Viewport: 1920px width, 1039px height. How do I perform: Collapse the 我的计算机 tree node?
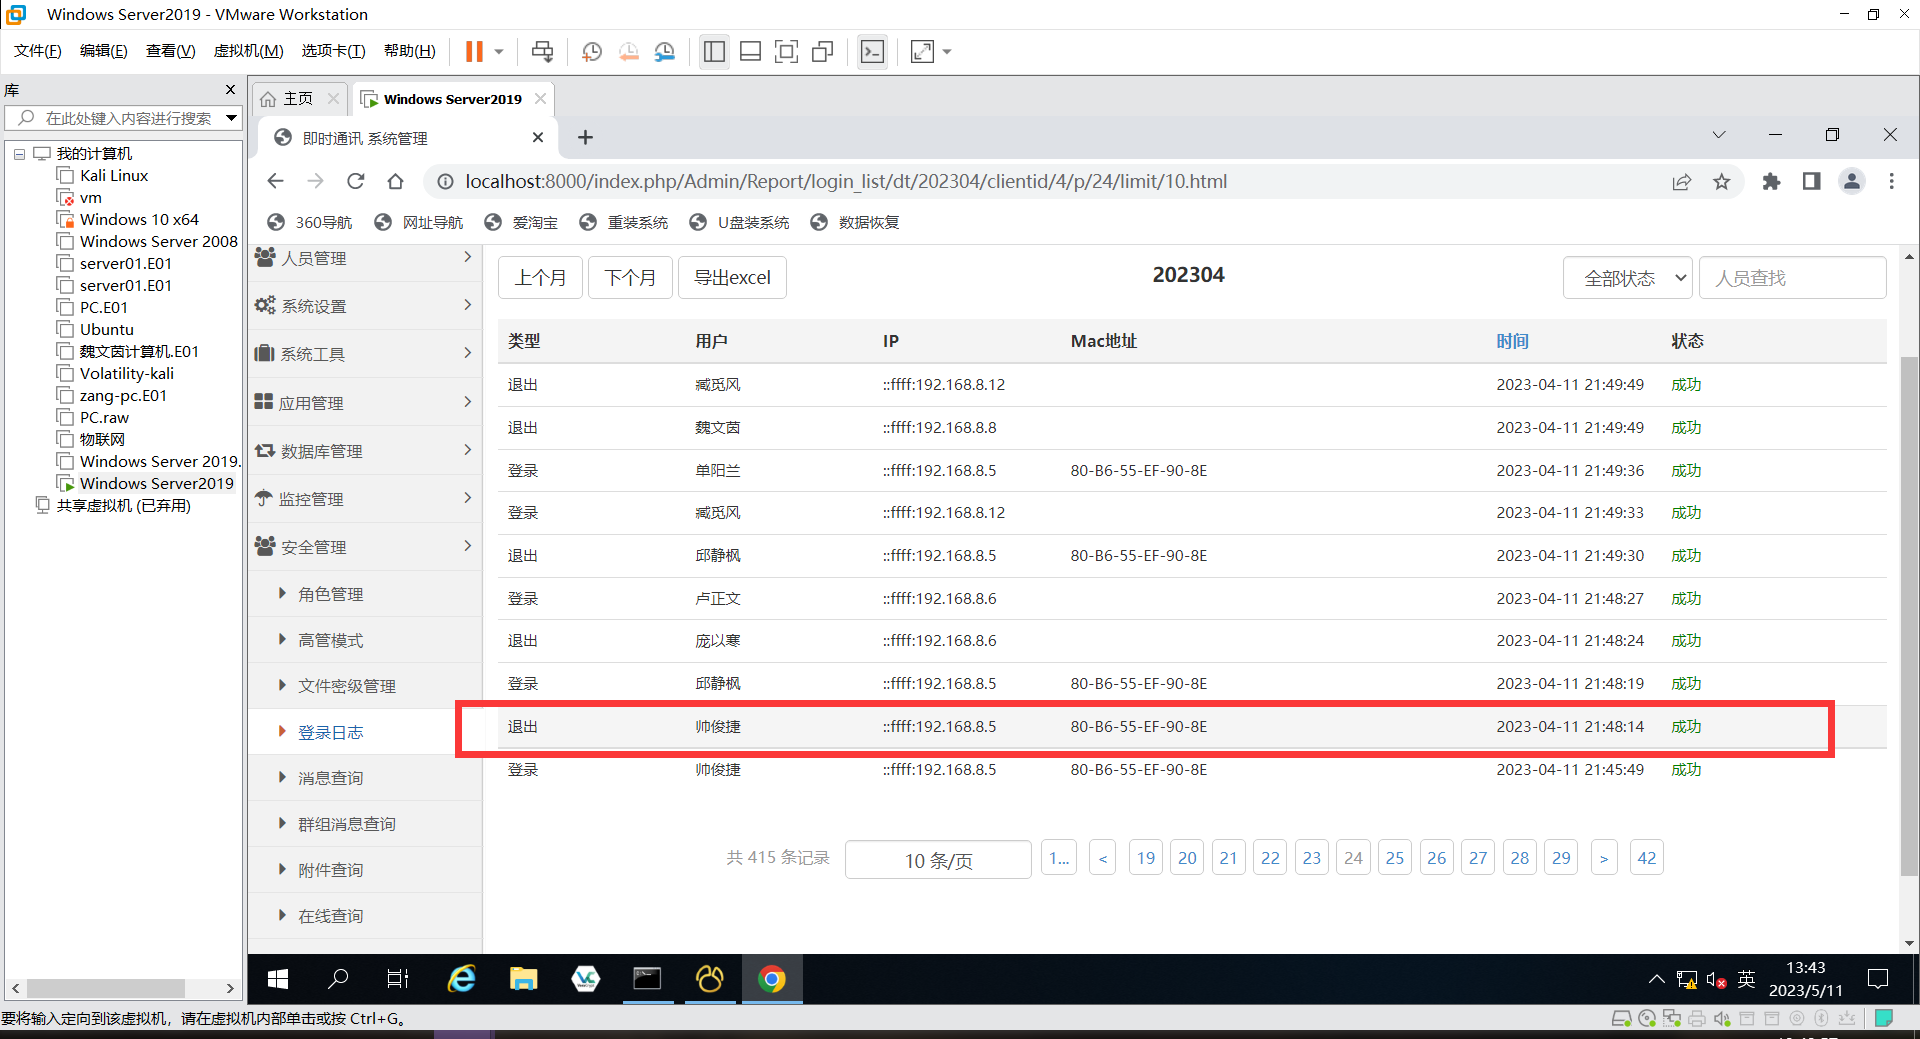point(19,153)
